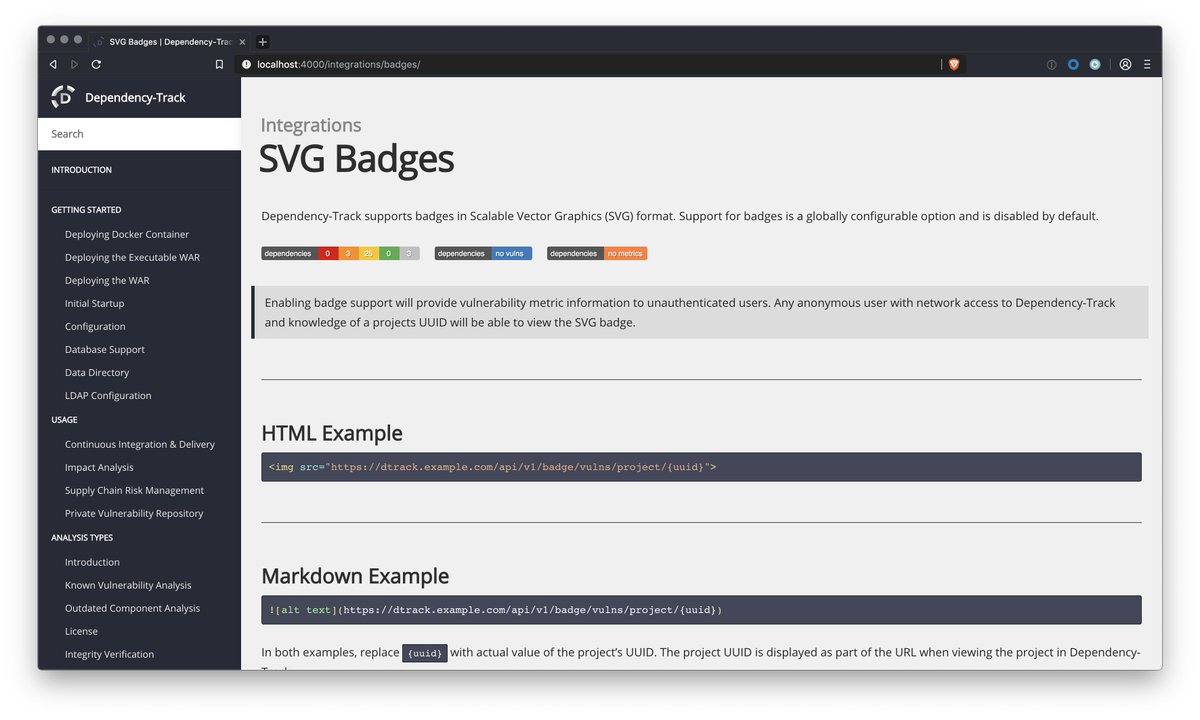The image size is (1200, 720).
Task: Open the Deploying the WAR page
Action: click(107, 280)
